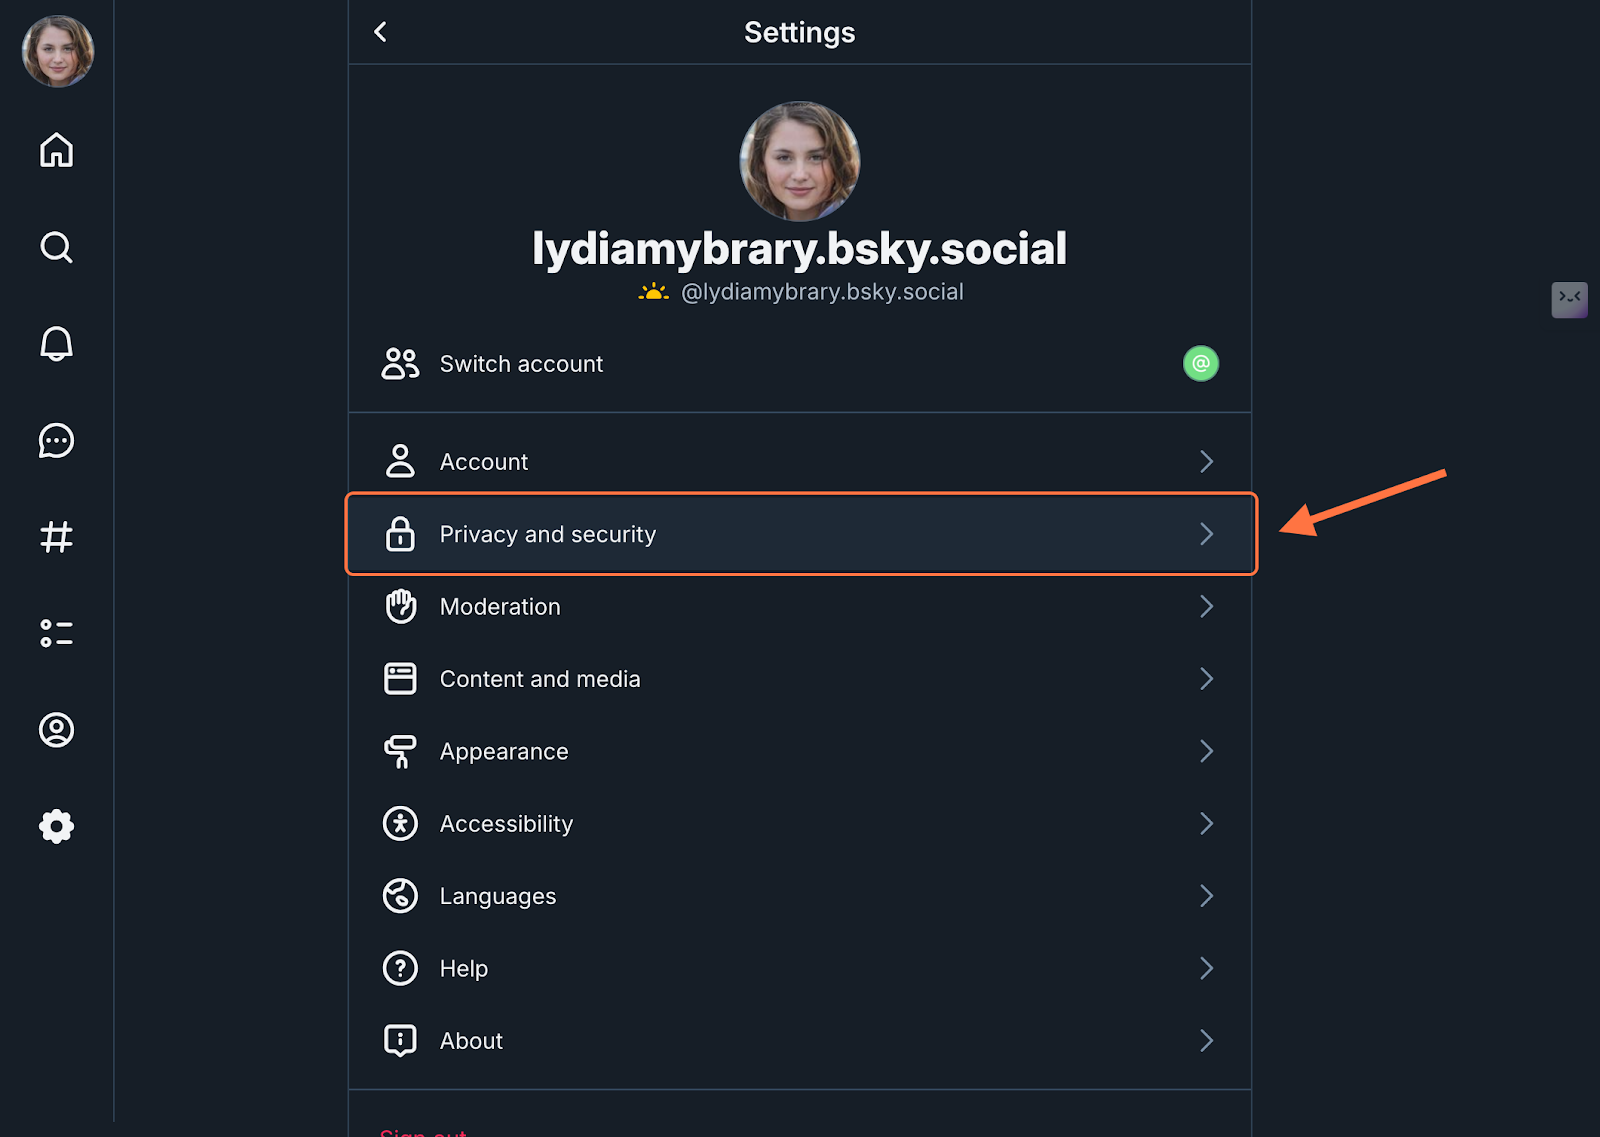
Task: Click the lydiamybrary.bsky.social display name
Action: point(800,249)
